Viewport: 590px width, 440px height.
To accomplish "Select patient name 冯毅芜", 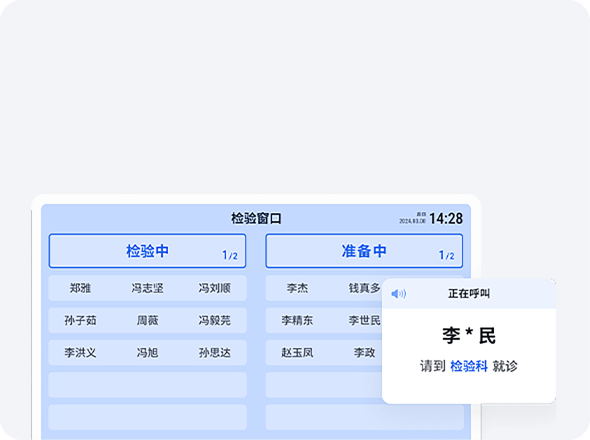I will coord(214,320).
